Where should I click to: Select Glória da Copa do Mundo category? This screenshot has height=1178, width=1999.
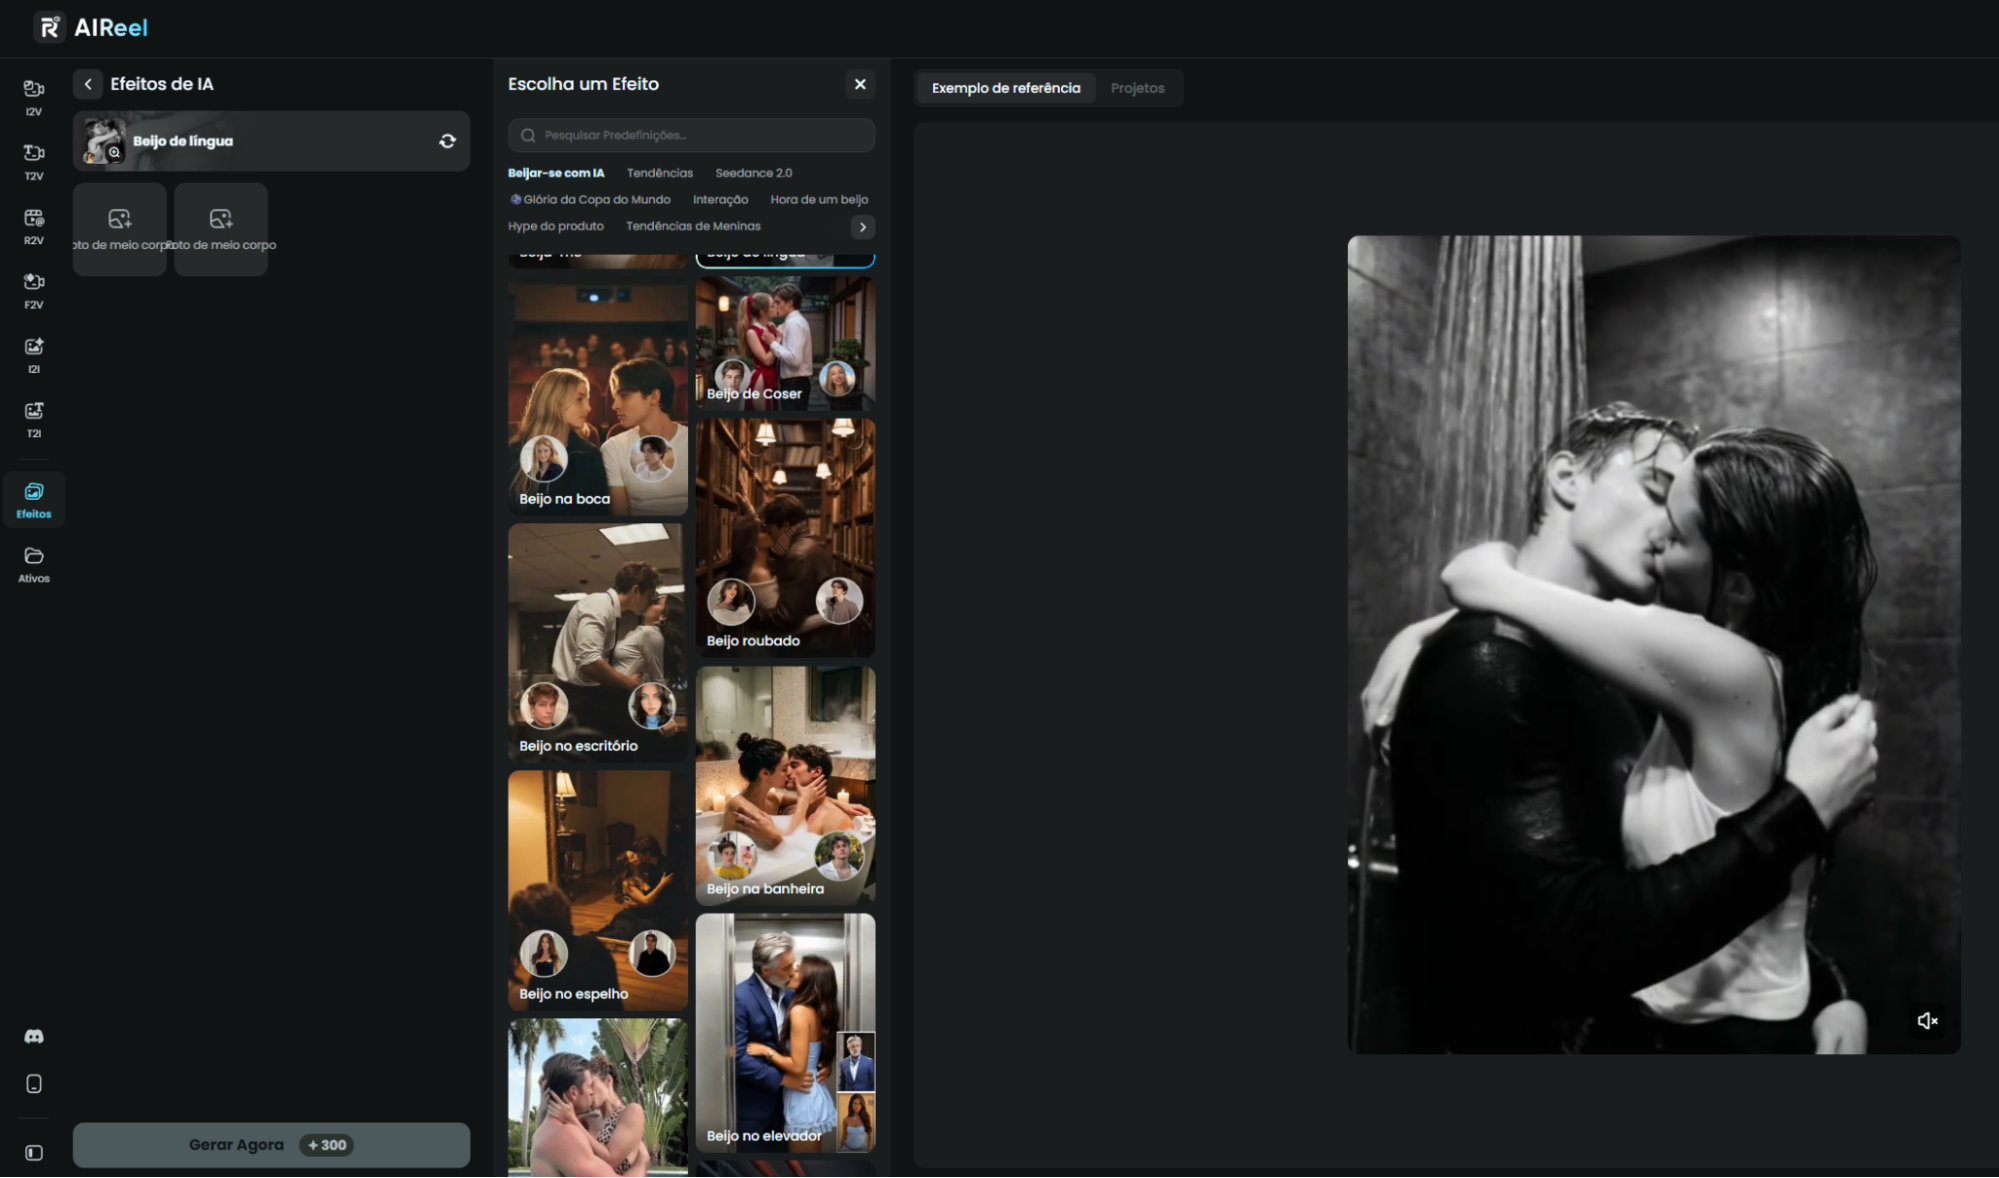[590, 200]
